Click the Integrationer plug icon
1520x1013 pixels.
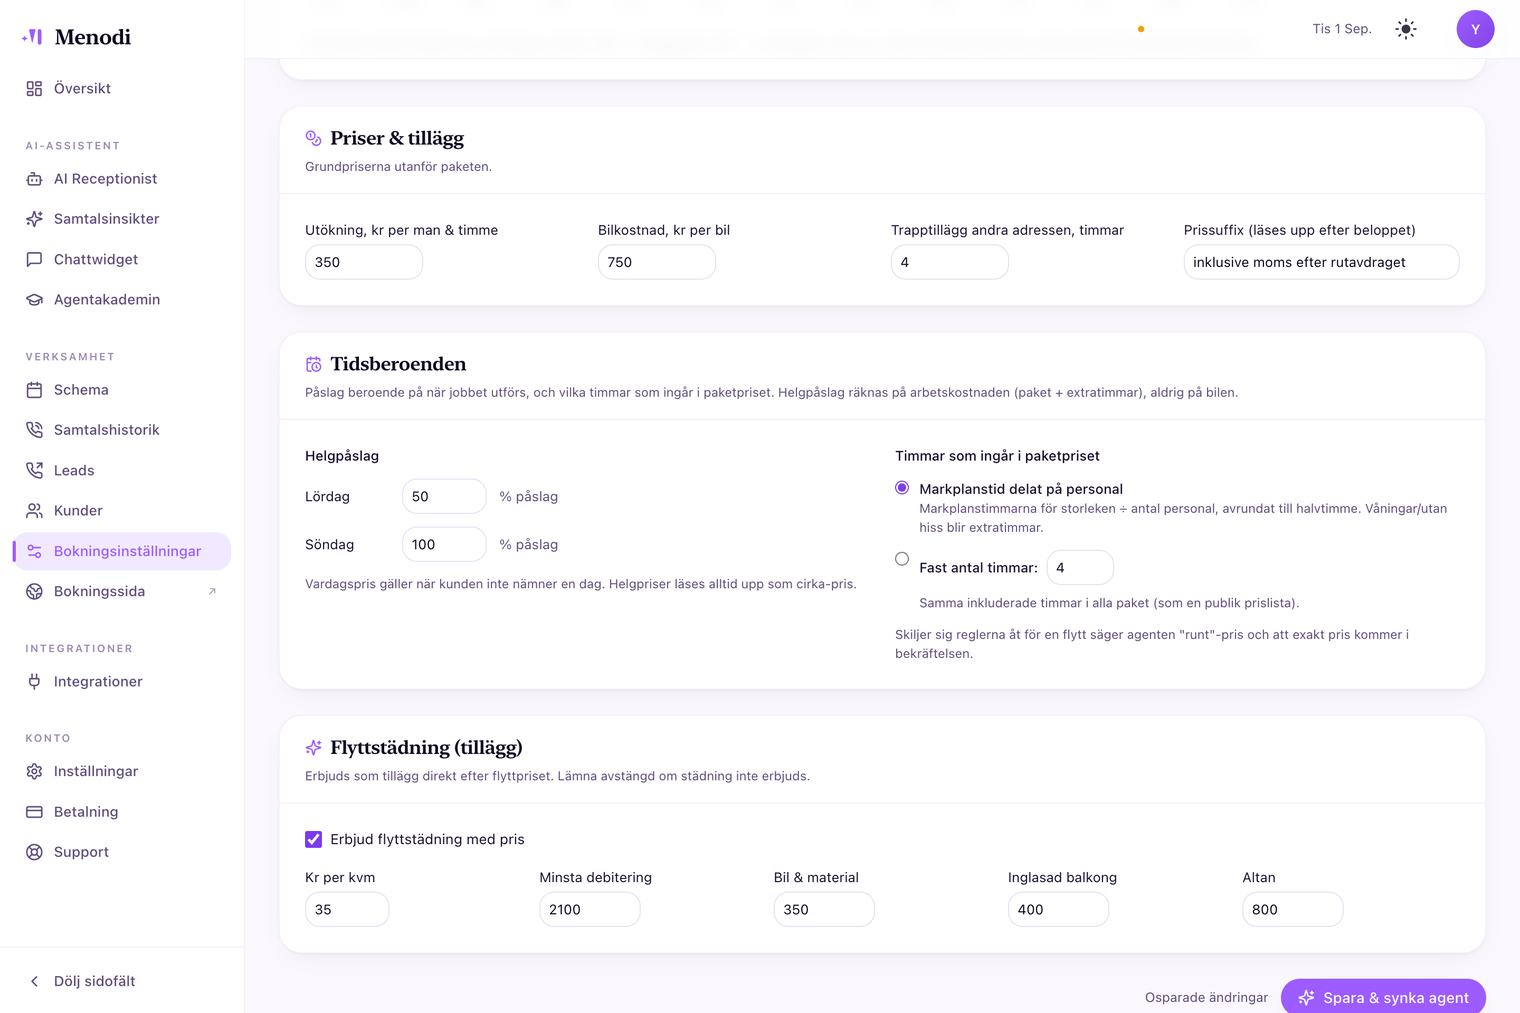34,682
